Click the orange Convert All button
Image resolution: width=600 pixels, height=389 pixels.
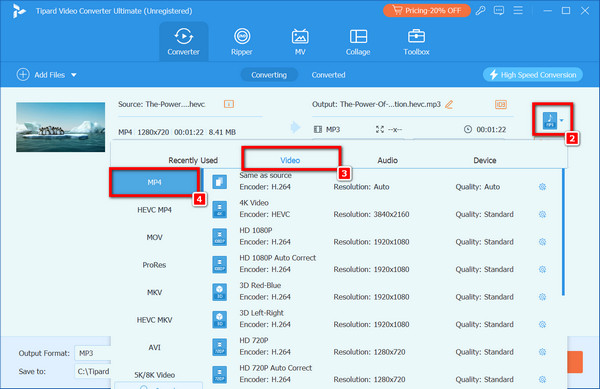pyautogui.click(x=575, y=361)
